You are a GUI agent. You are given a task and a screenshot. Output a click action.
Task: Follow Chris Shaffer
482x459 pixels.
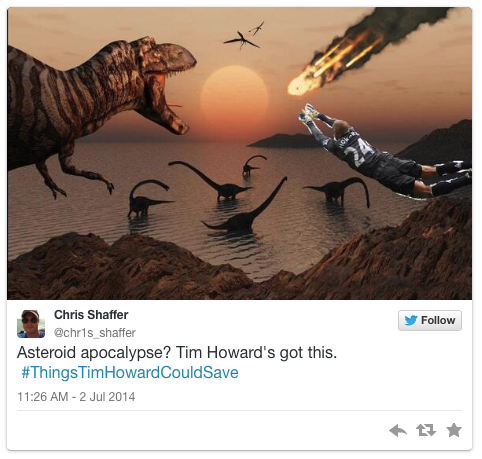click(430, 320)
